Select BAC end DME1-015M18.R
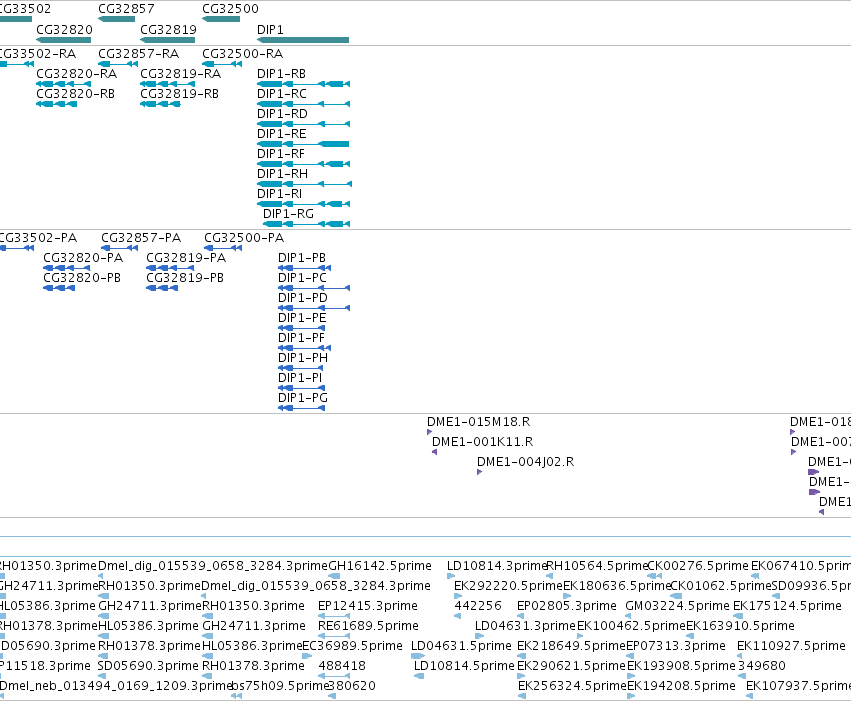Viewport: 851px width, 701px height. click(478, 422)
